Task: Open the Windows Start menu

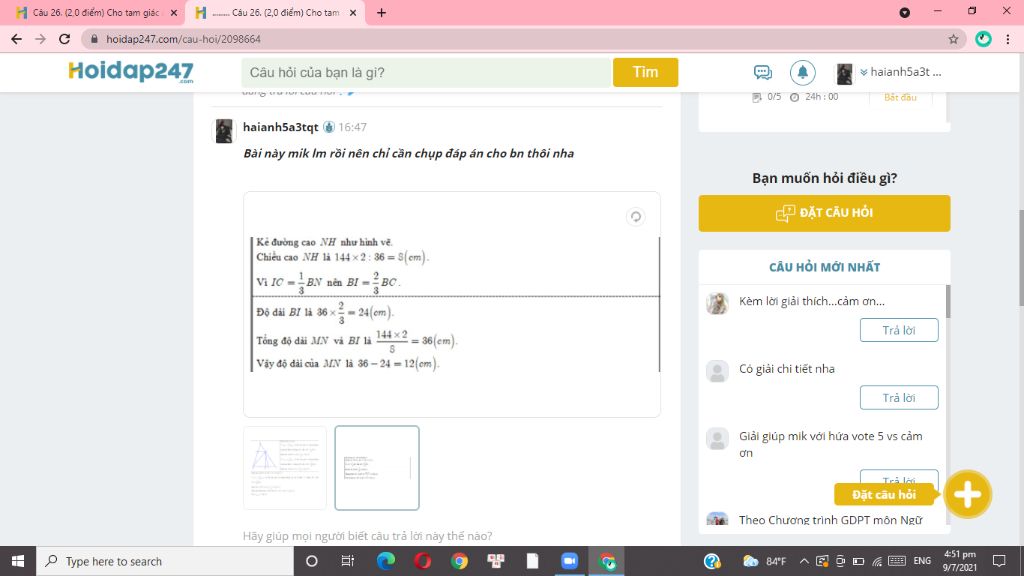Action: [x=18, y=561]
